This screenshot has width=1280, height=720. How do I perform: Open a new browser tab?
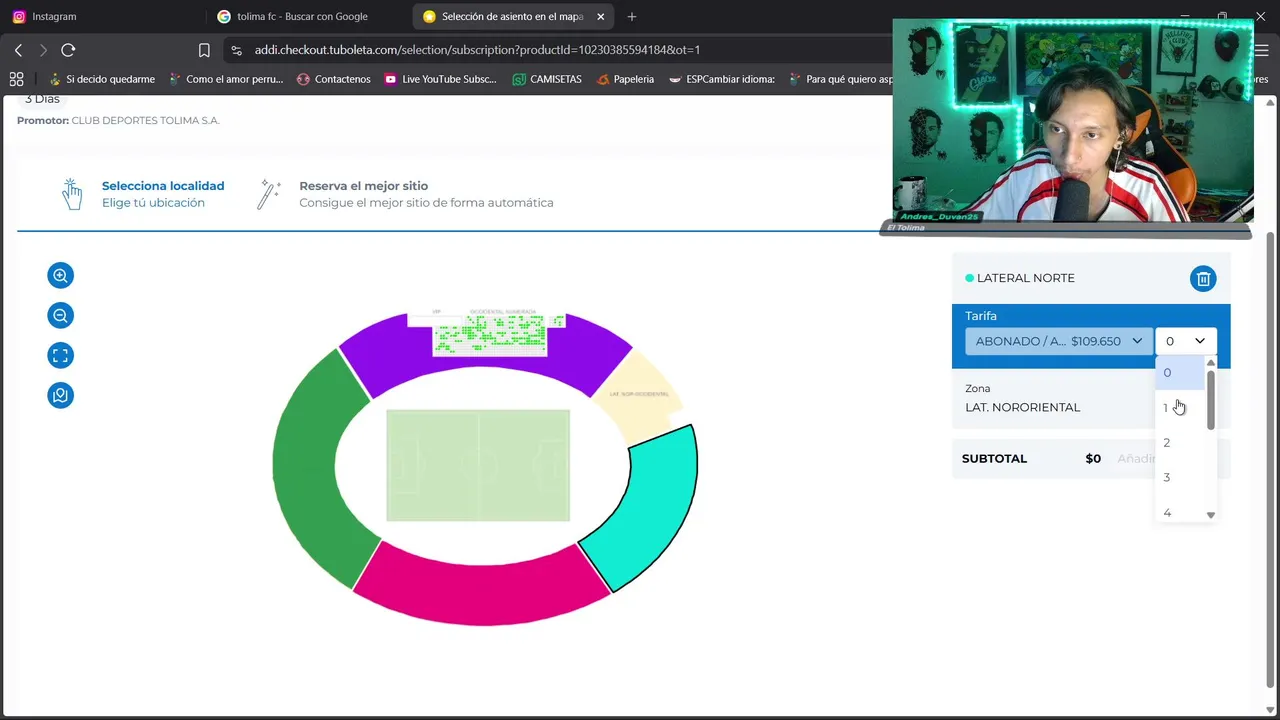[631, 16]
